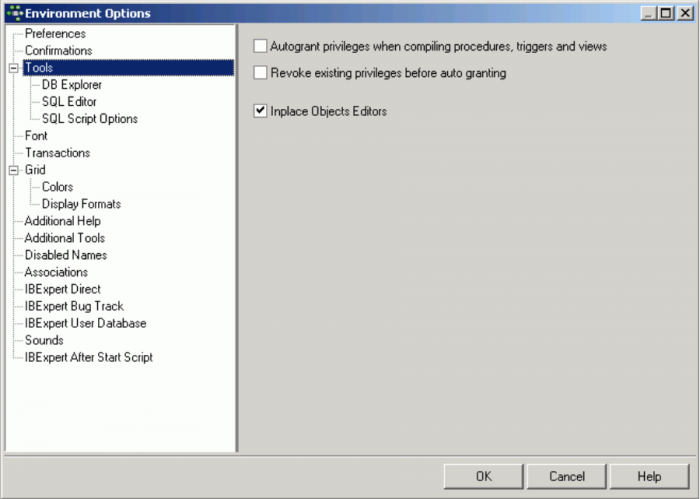Select SQL Script Options
The height and width of the screenshot is (499, 700).
click(90, 119)
